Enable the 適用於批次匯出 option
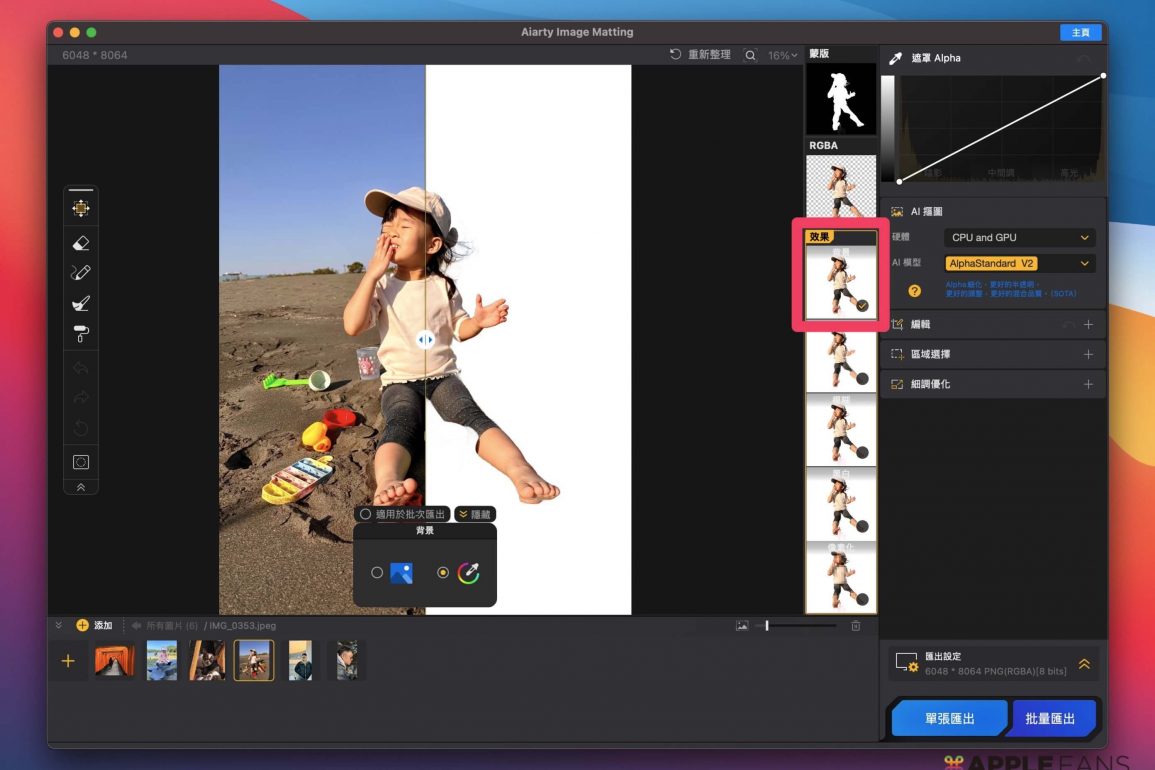 [x=366, y=514]
